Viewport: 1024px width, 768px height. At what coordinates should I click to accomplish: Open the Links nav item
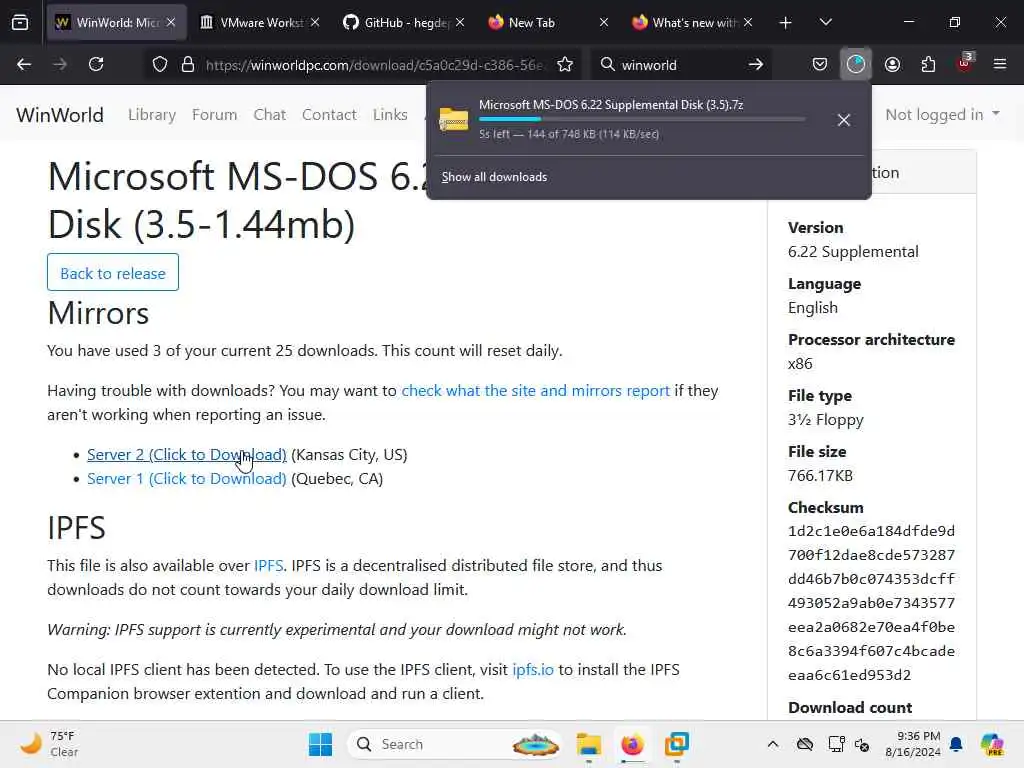click(x=390, y=114)
